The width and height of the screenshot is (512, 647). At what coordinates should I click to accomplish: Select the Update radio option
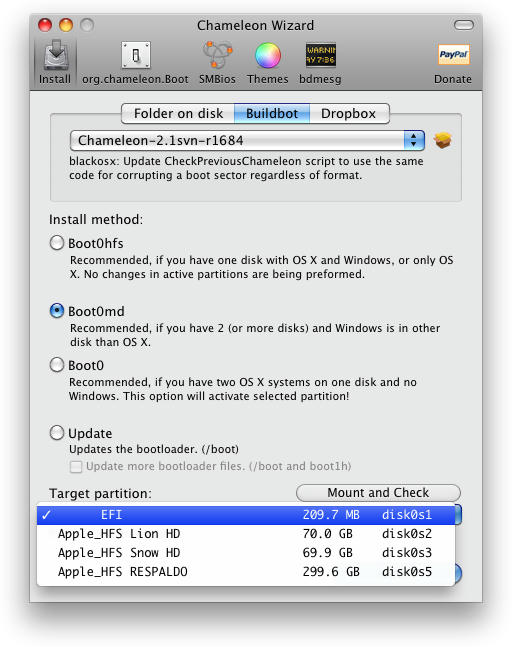click(57, 433)
